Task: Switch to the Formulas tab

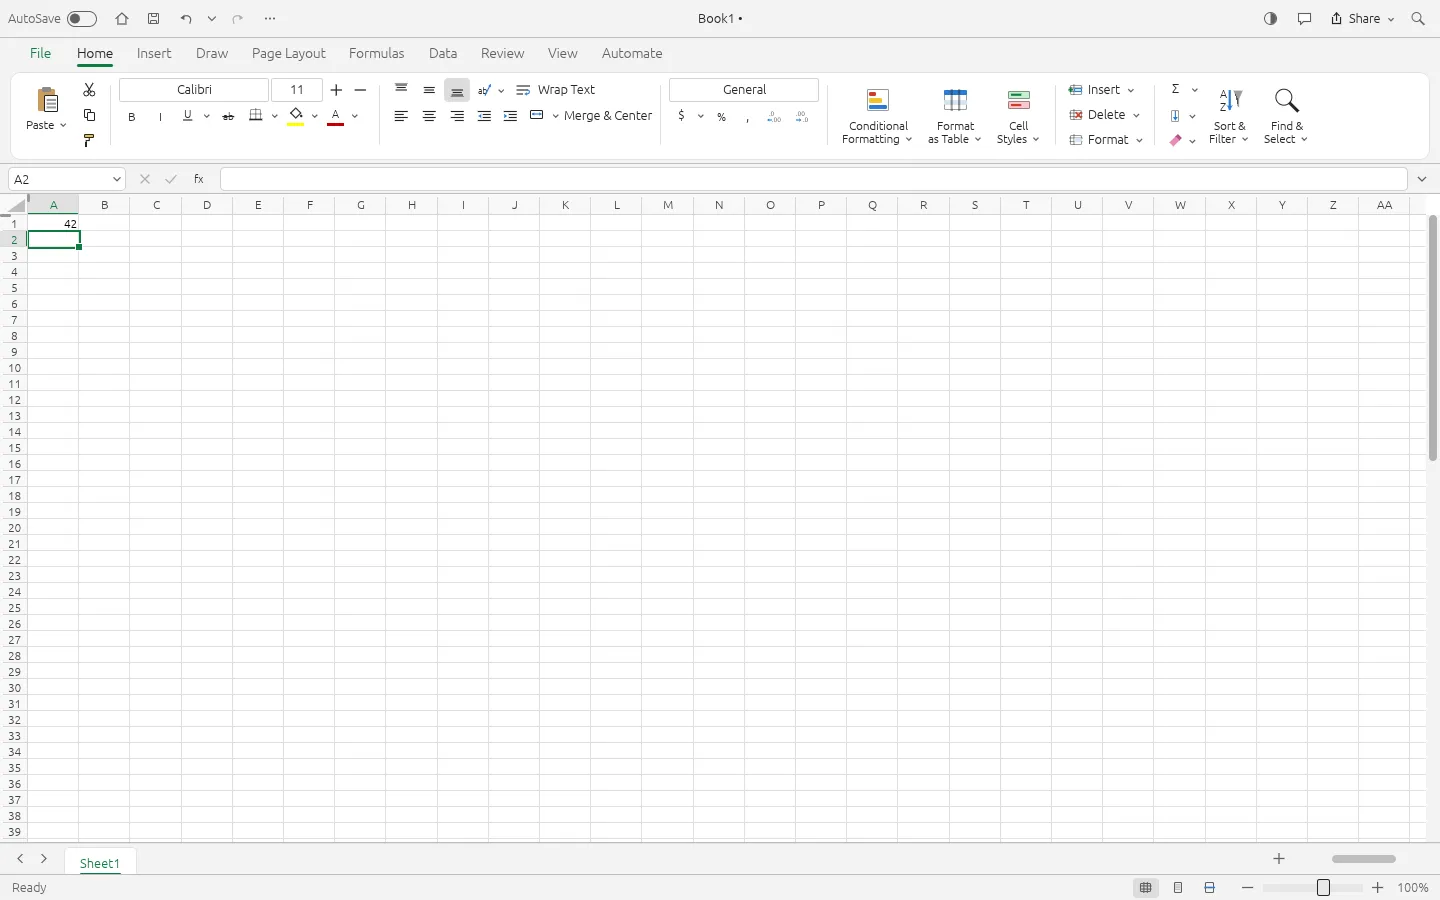Action: (x=377, y=54)
